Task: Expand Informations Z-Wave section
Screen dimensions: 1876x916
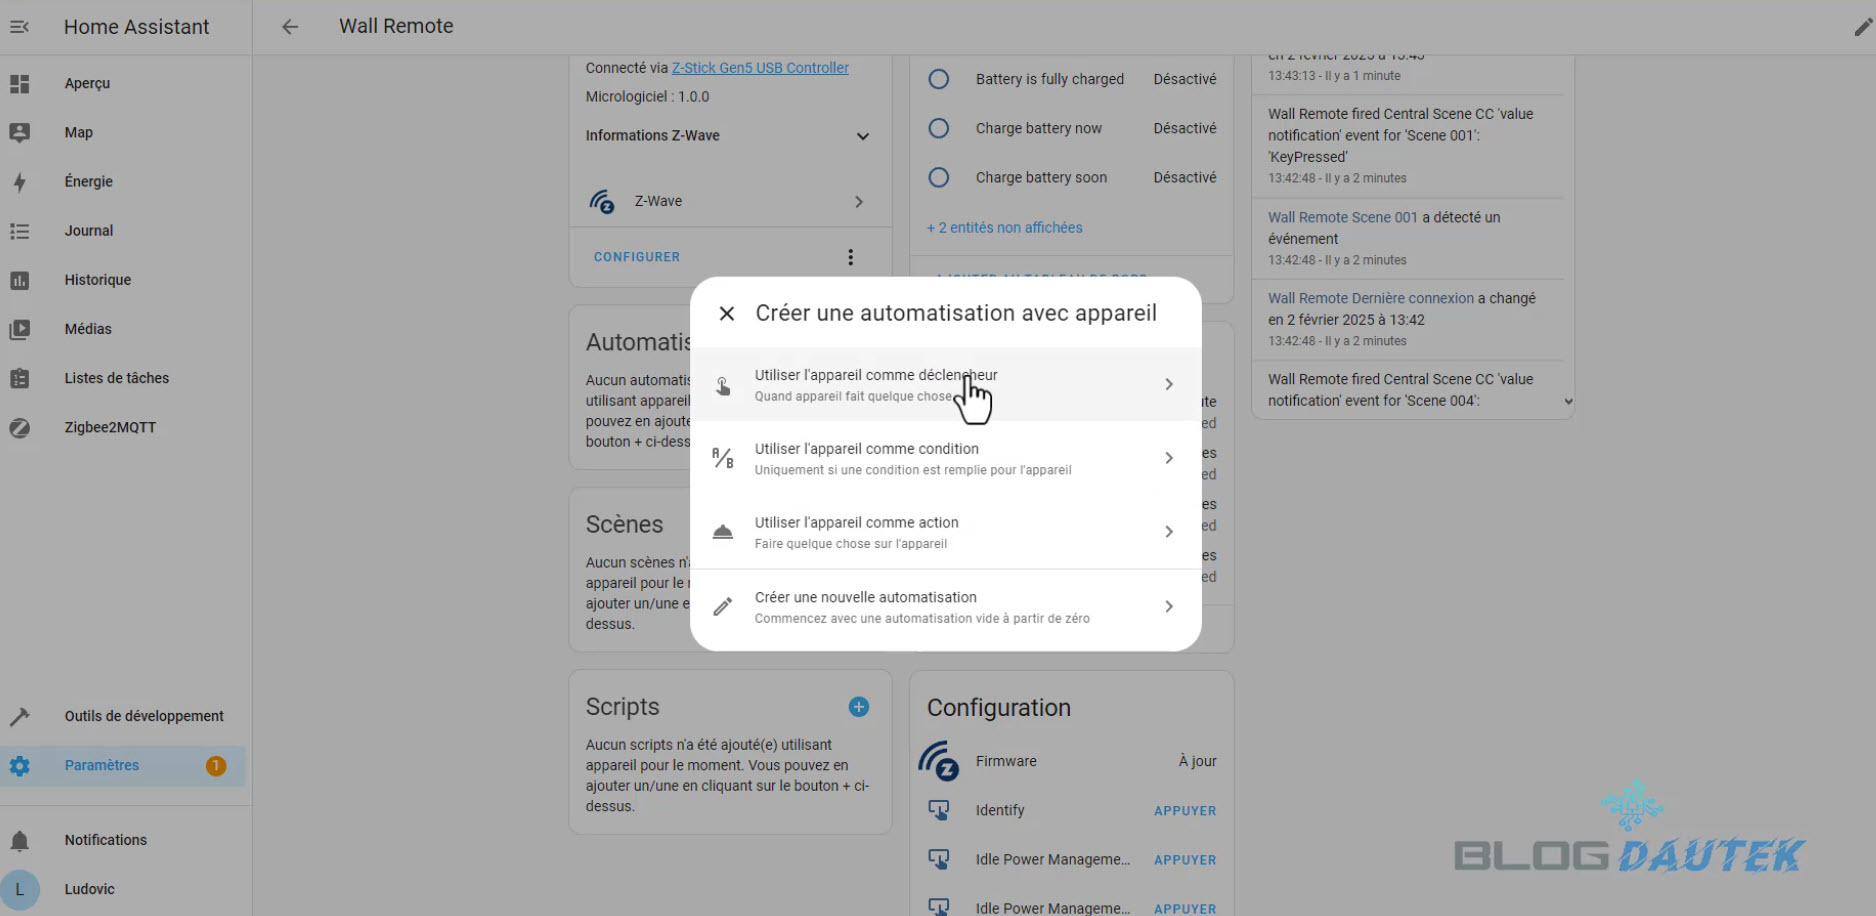Action: point(862,136)
